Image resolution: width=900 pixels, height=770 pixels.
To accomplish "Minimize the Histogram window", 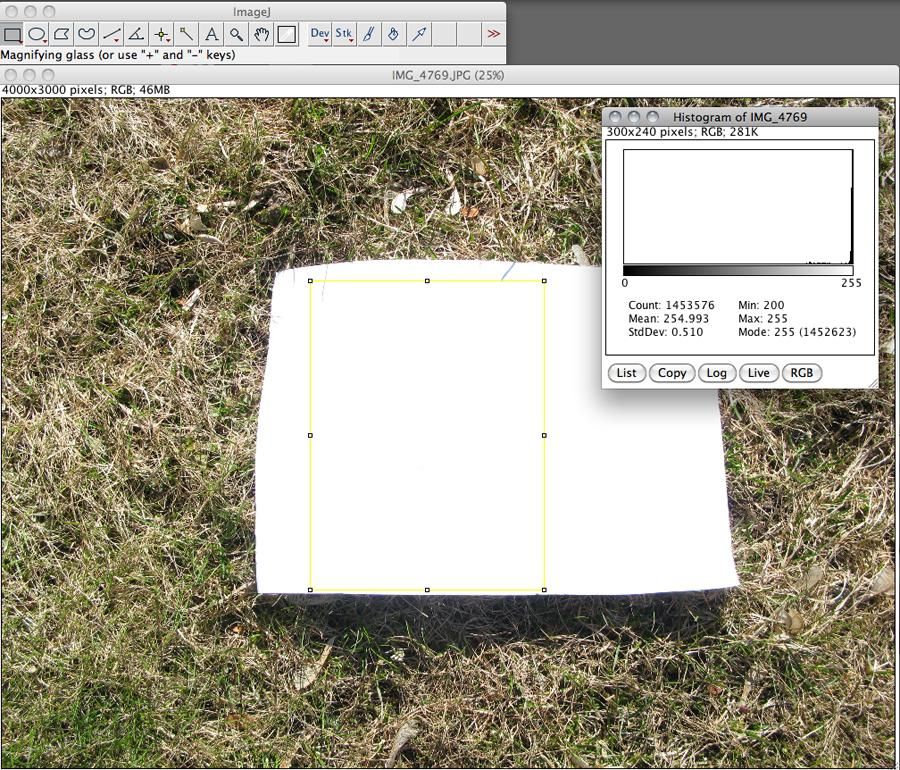I will tap(634, 117).
